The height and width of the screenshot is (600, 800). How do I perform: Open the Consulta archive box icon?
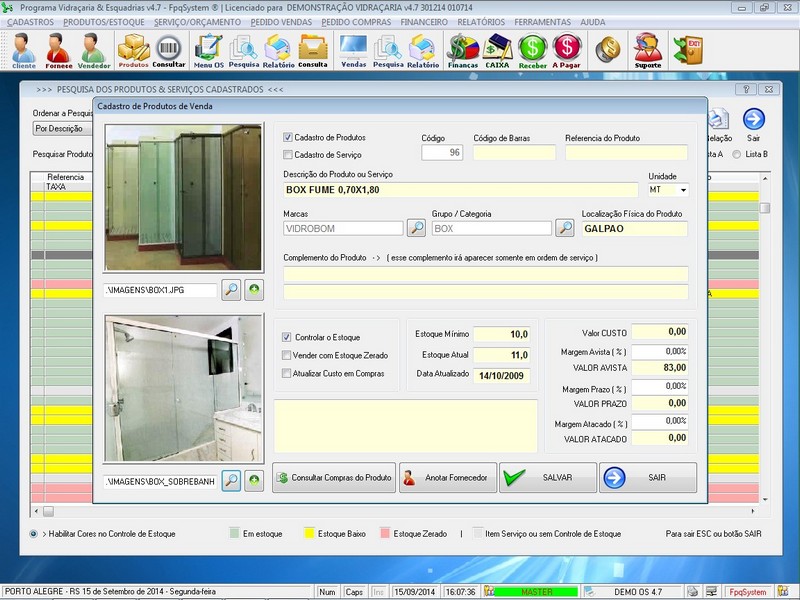tap(313, 50)
